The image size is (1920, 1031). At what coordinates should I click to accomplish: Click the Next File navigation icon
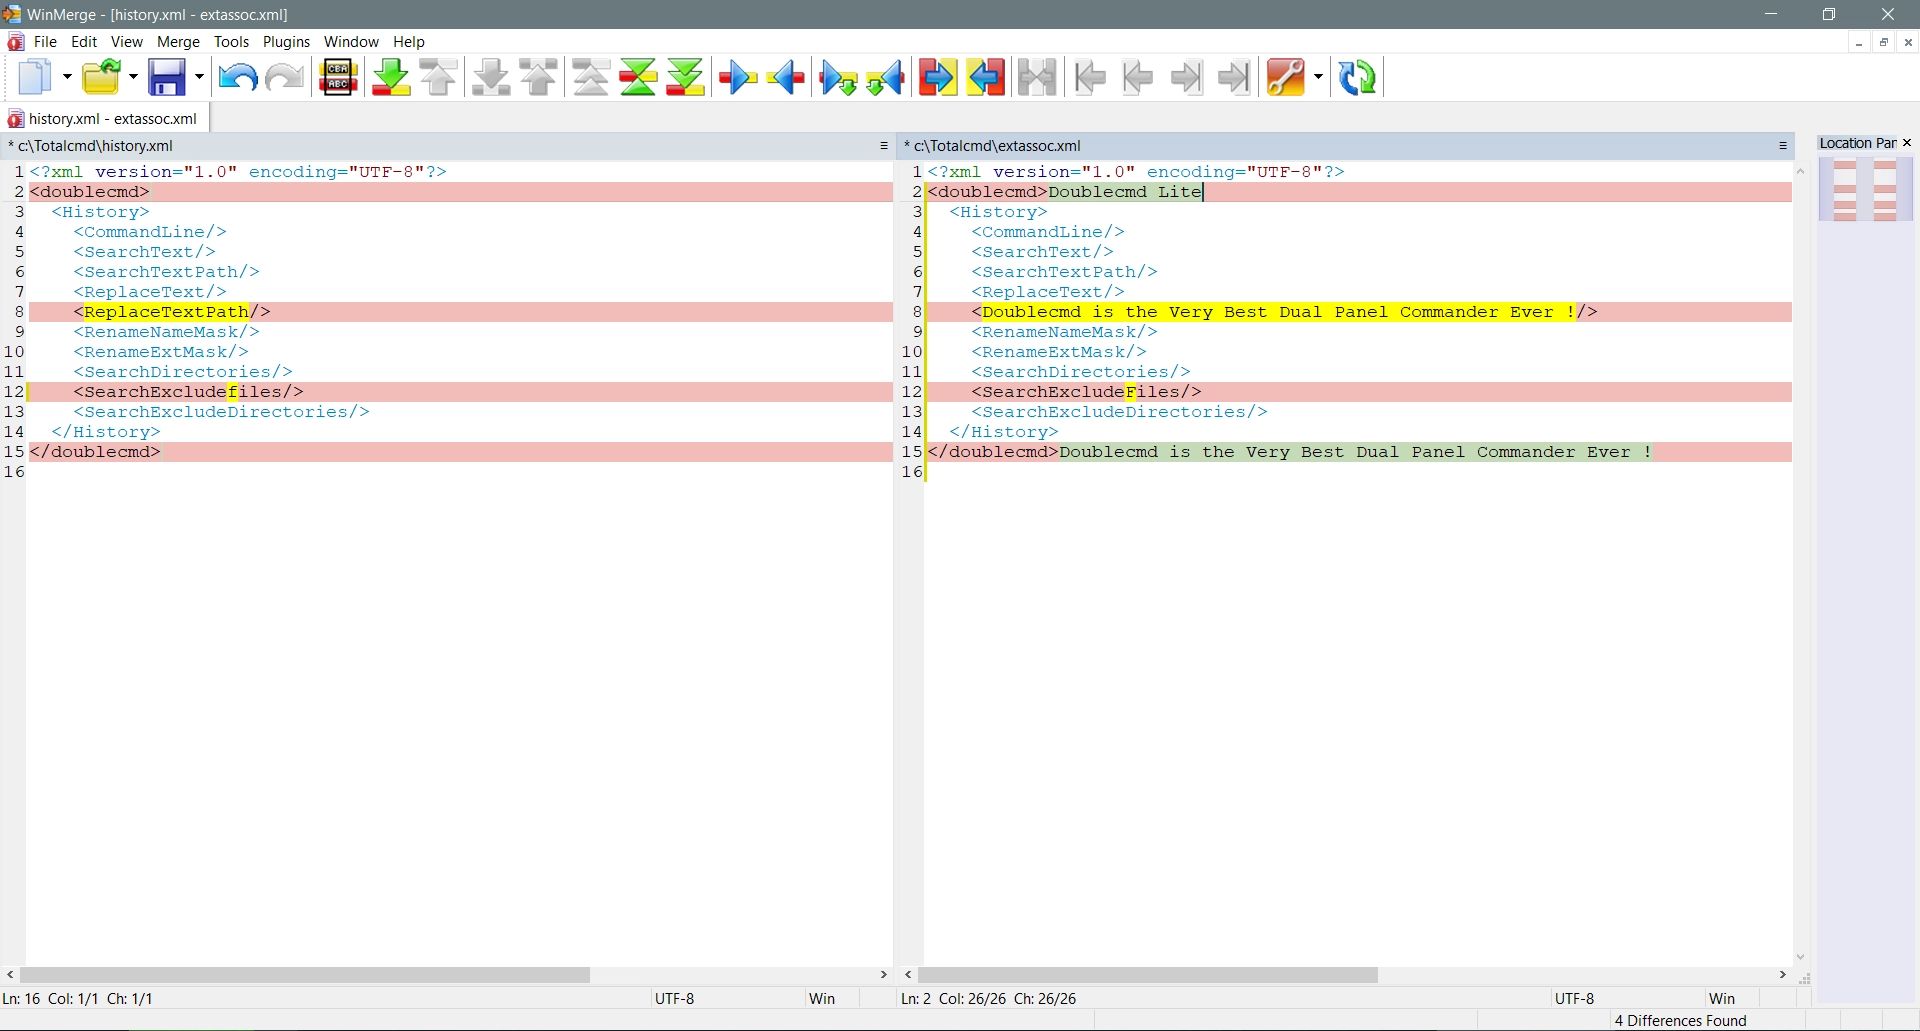click(1186, 77)
